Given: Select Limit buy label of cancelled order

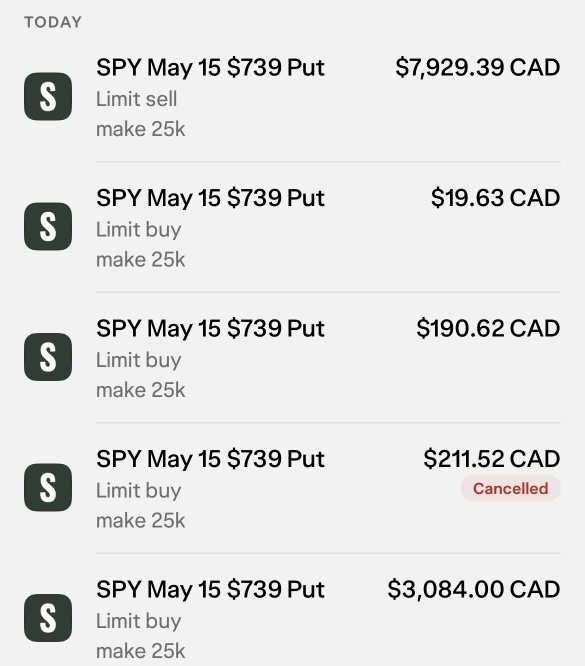Looking at the screenshot, I should 138,491.
